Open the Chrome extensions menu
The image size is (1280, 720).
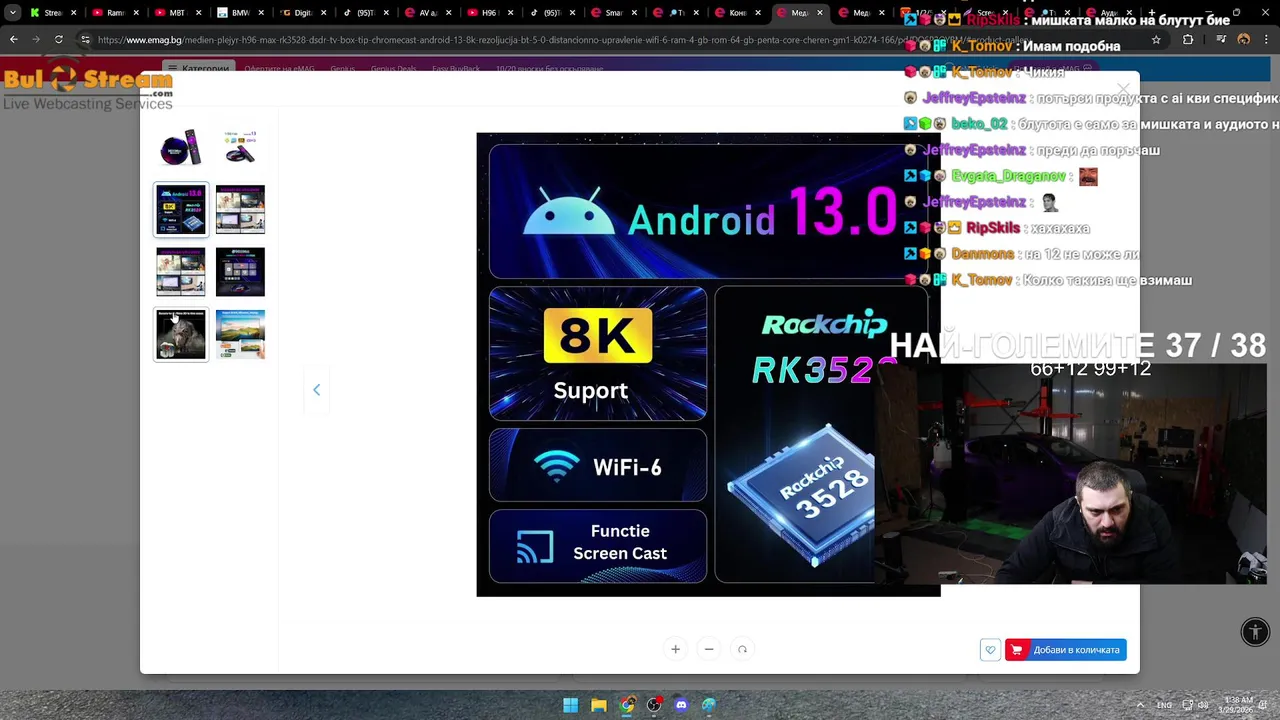click(x=1188, y=40)
